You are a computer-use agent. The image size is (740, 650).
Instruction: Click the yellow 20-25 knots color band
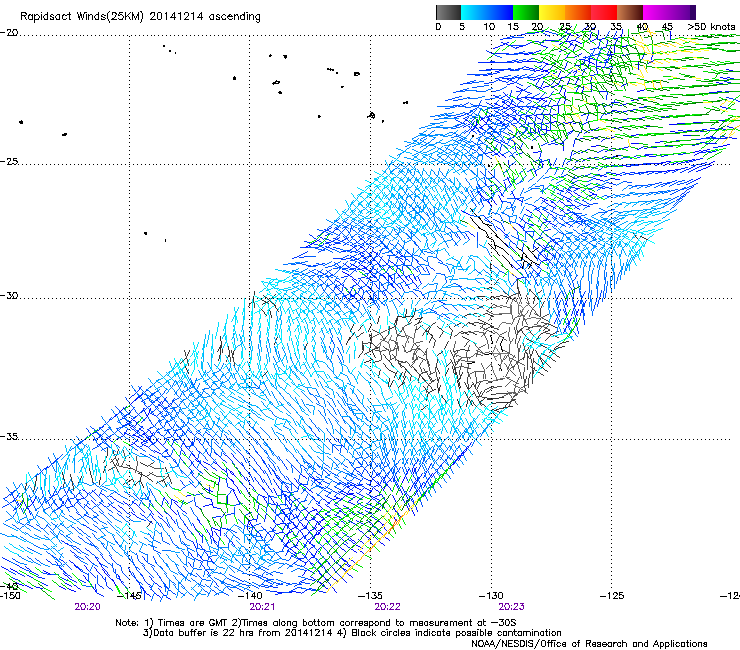pyautogui.click(x=552, y=12)
